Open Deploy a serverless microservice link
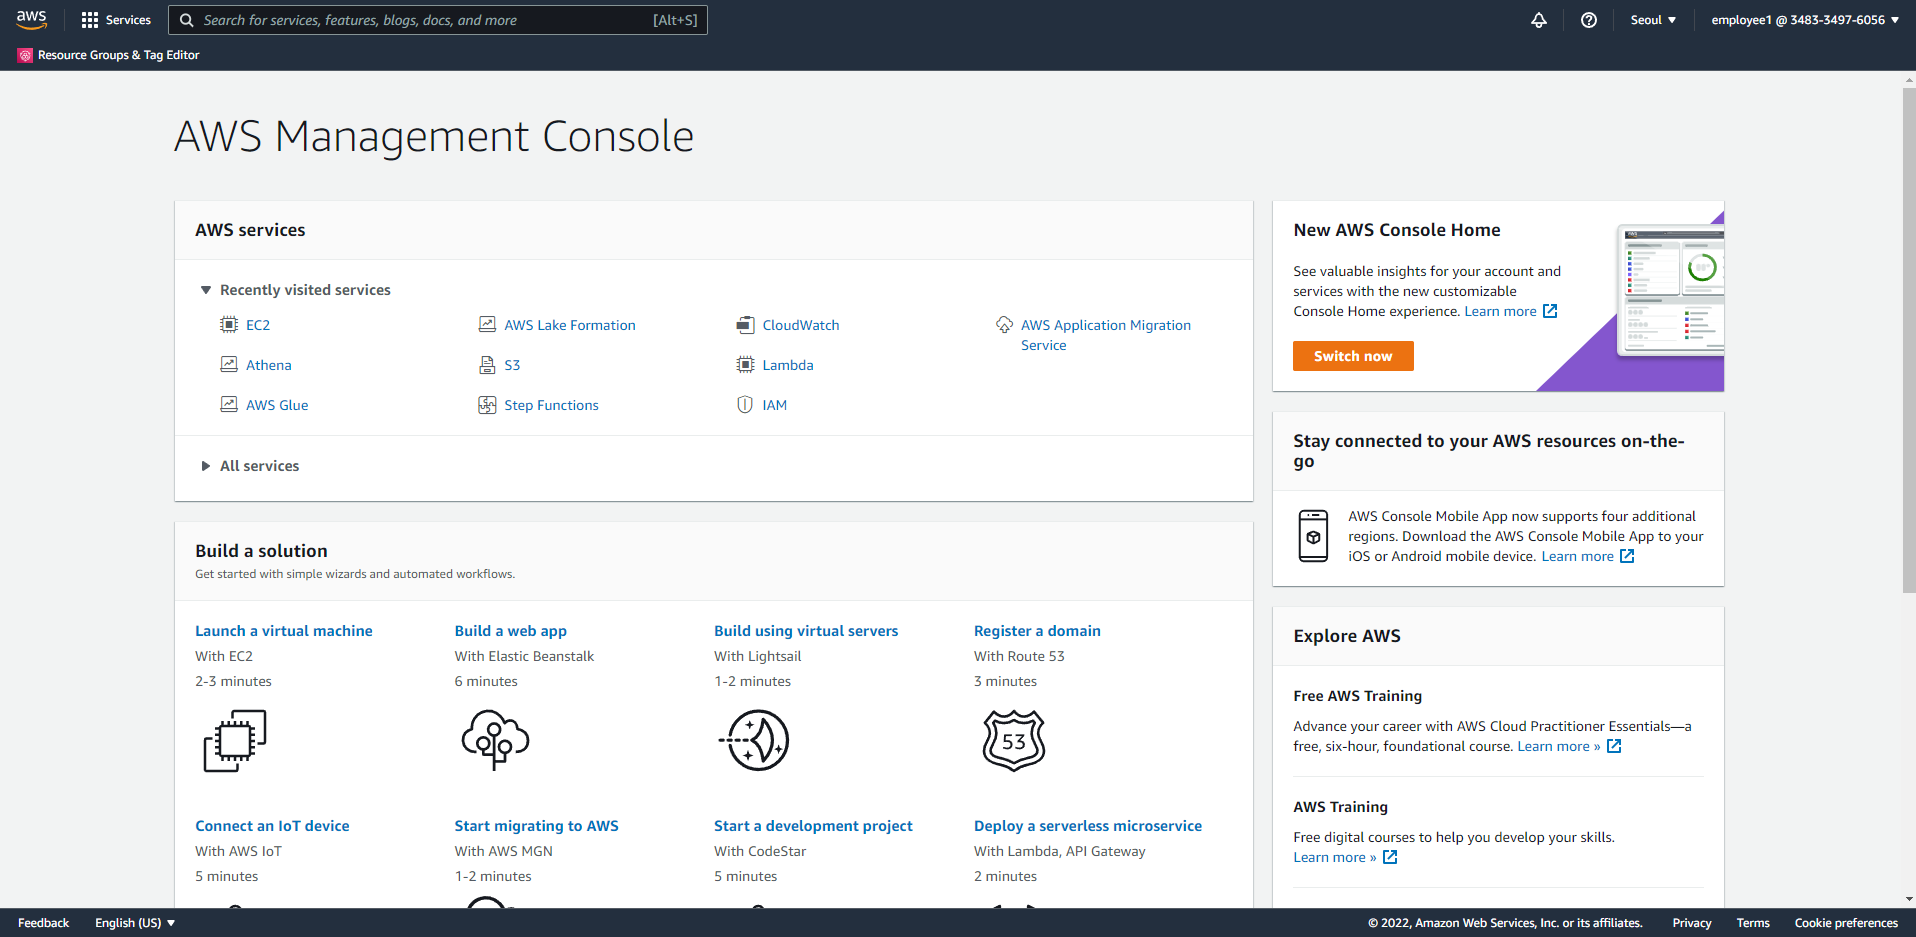Screen dimensions: 1916x937 (1088, 826)
